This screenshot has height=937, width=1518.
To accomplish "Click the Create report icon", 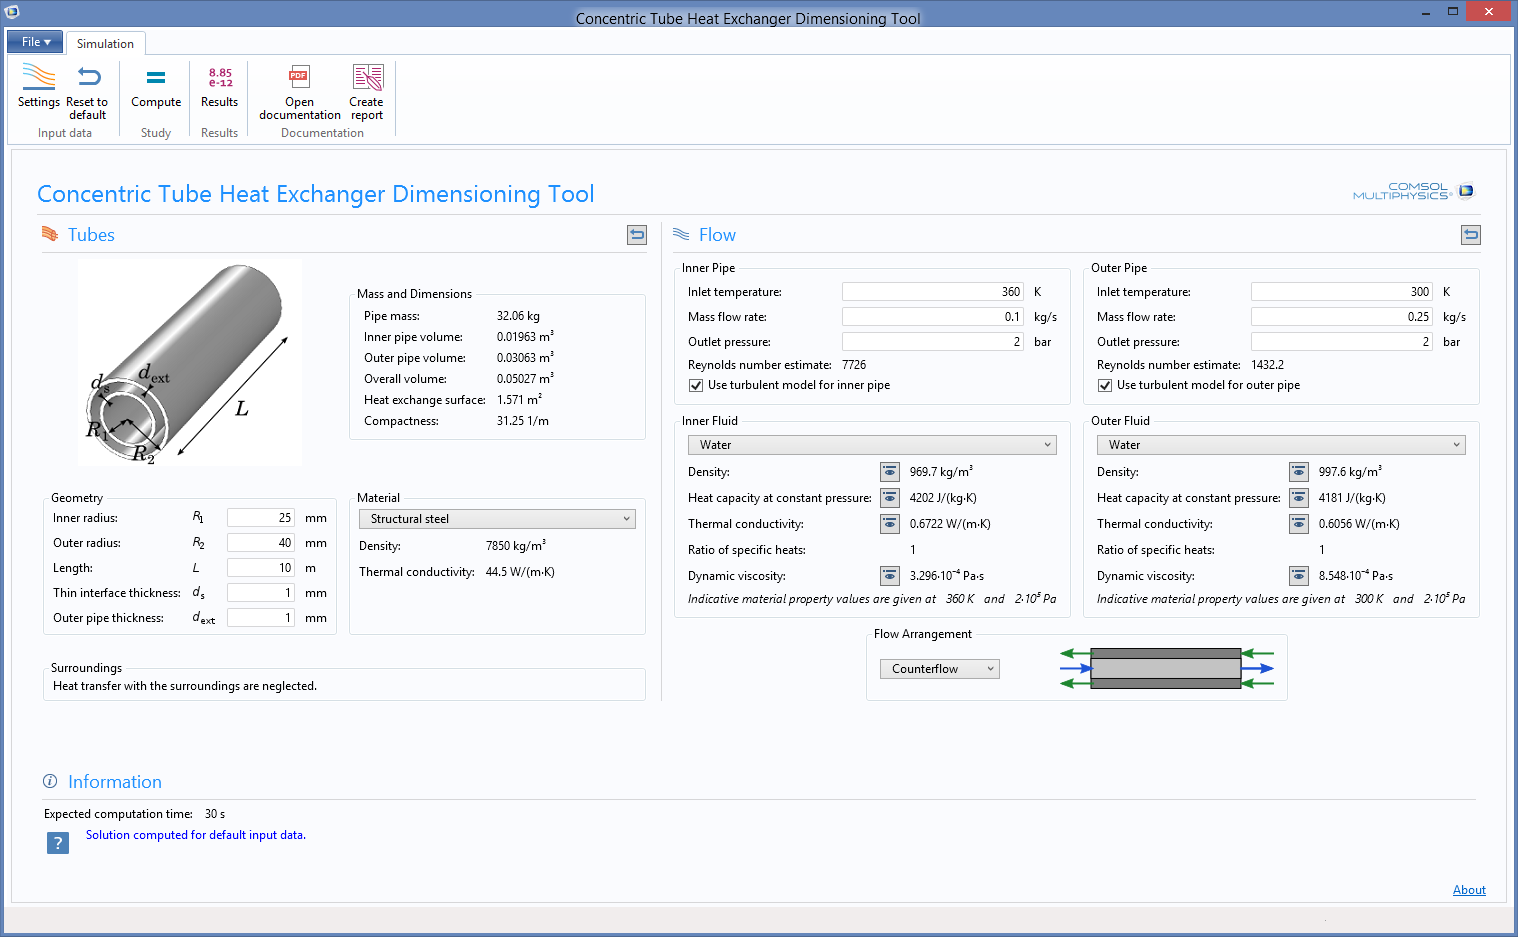I will [367, 78].
